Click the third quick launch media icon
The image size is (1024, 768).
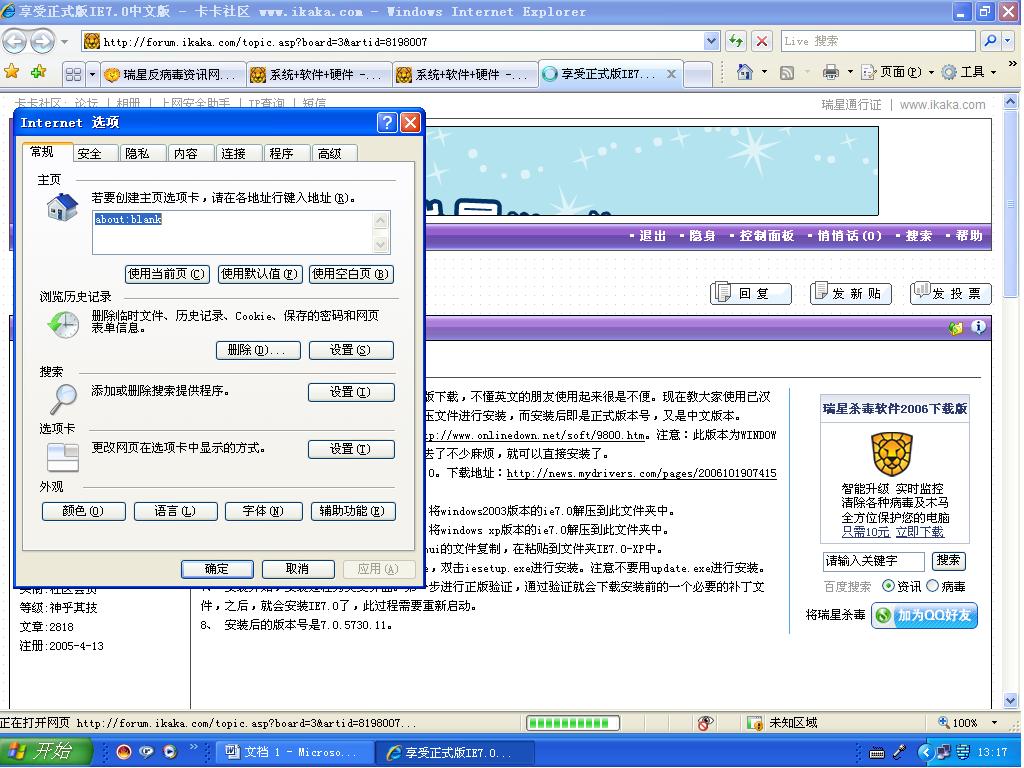[170, 752]
